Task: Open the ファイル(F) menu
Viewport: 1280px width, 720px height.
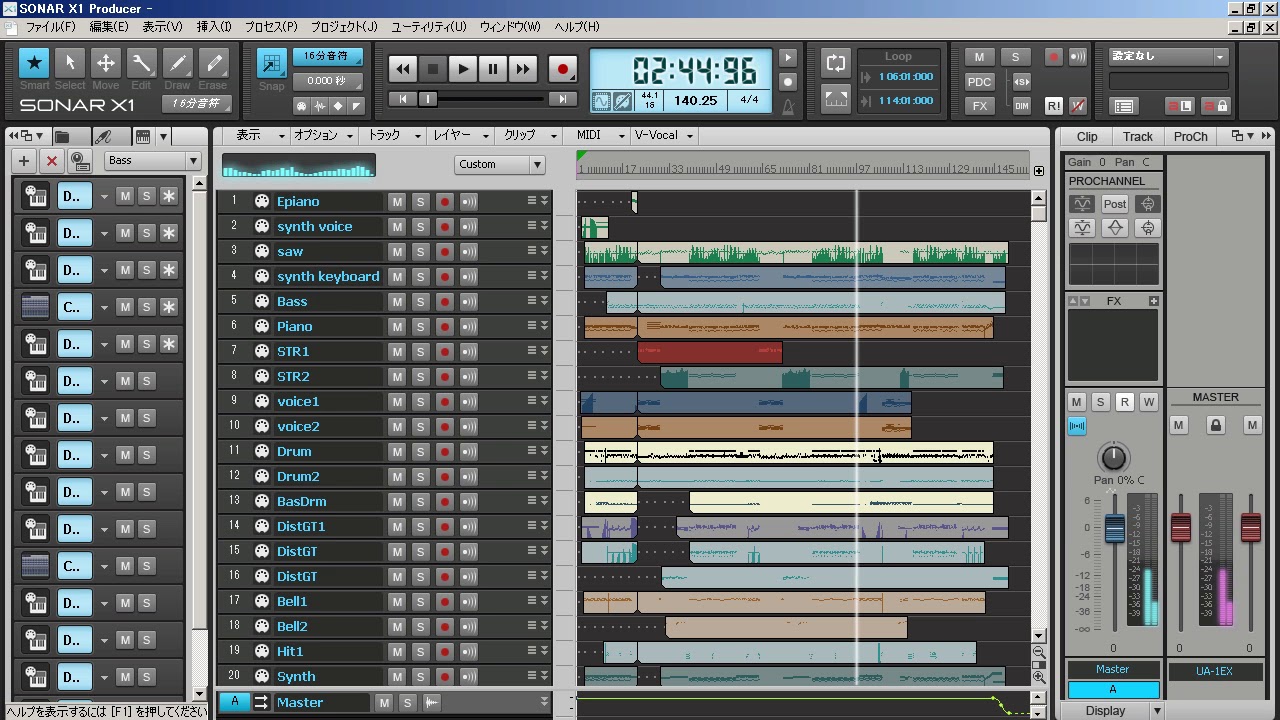Action: (50, 27)
